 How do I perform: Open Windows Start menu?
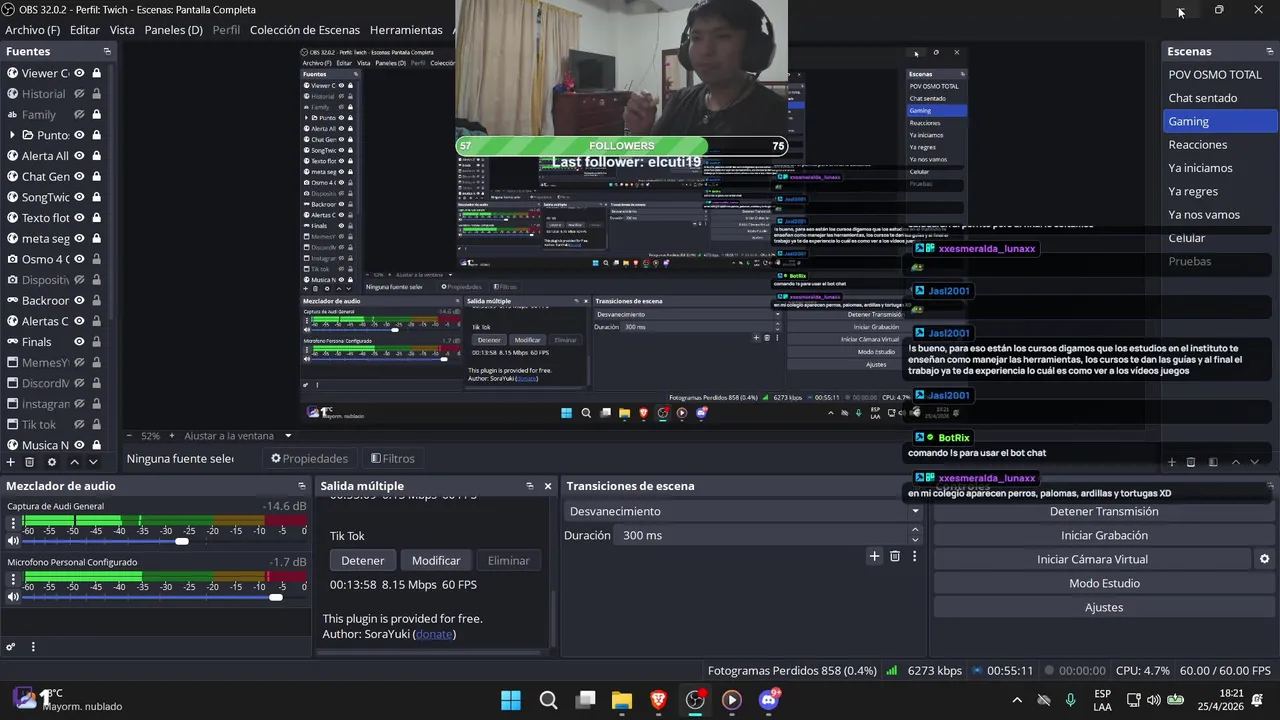[x=511, y=700]
